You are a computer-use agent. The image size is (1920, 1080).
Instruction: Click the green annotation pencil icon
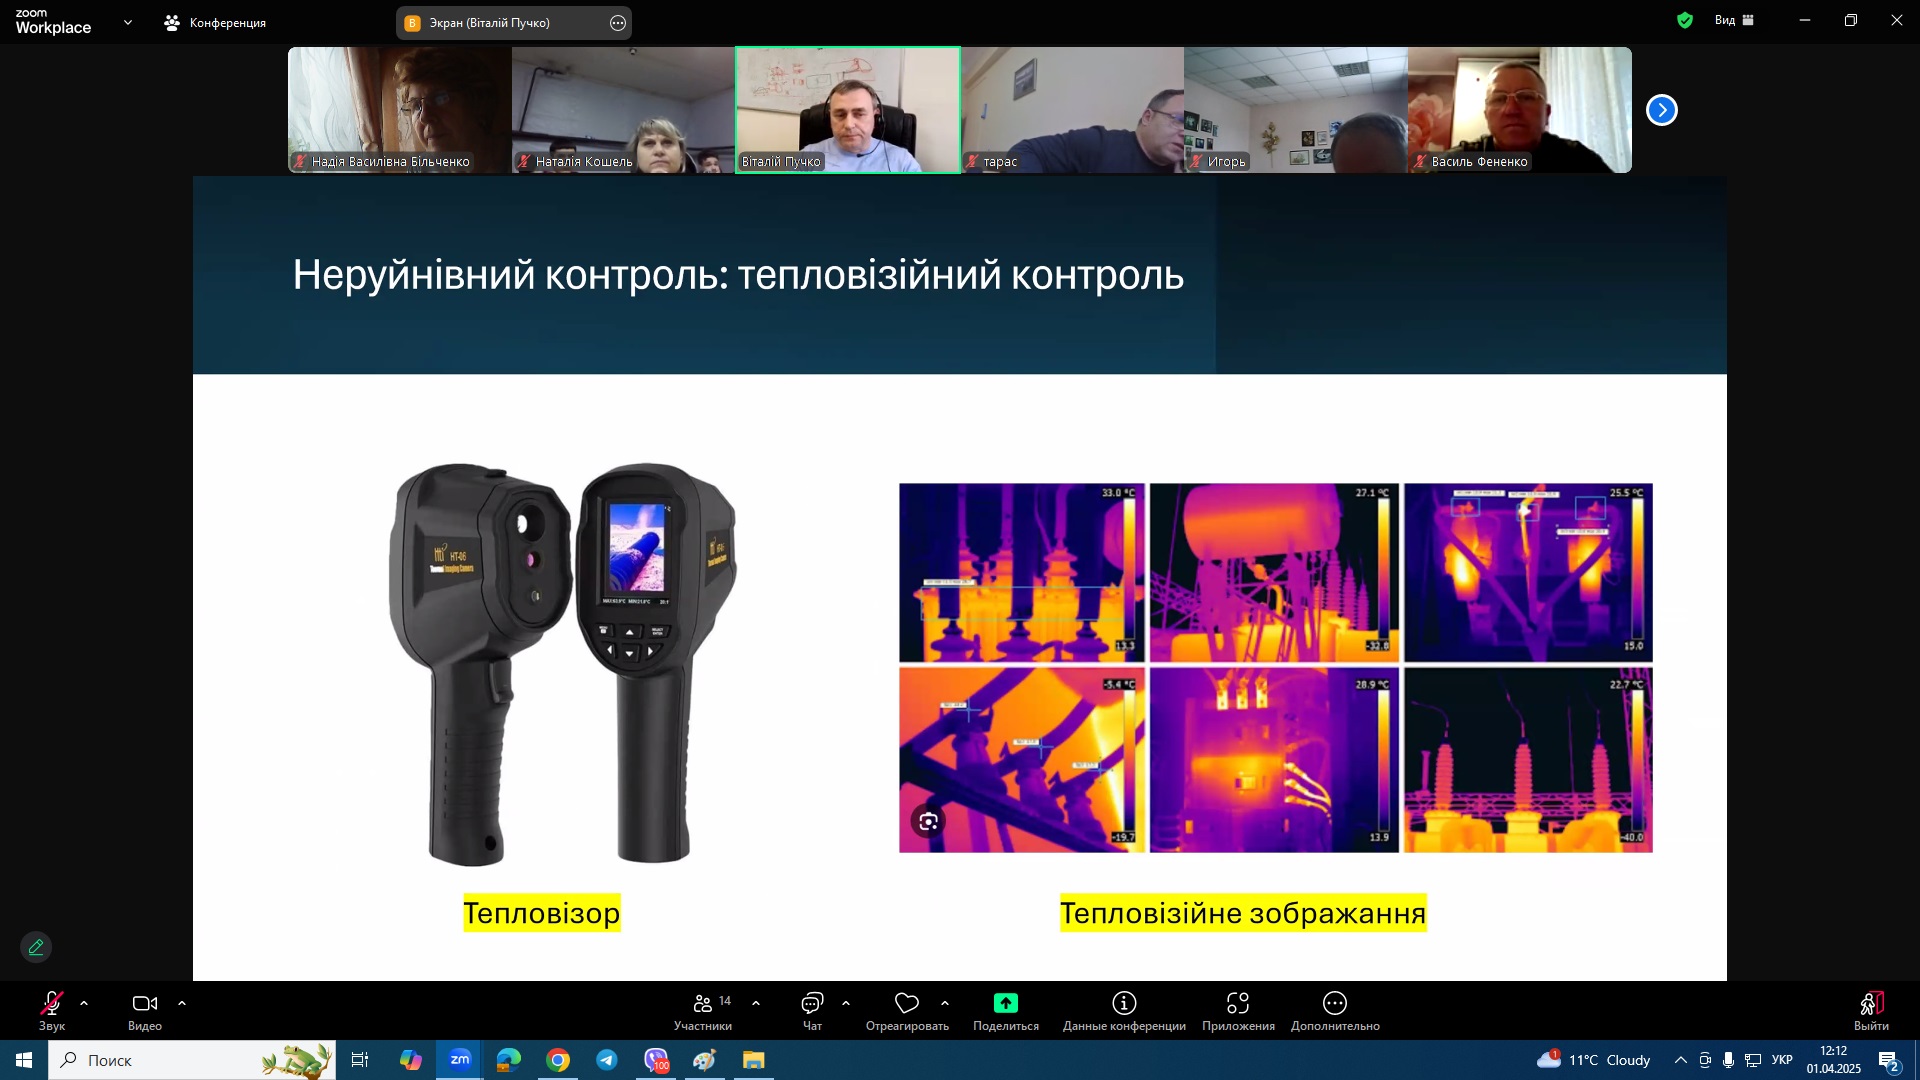[36, 947]
